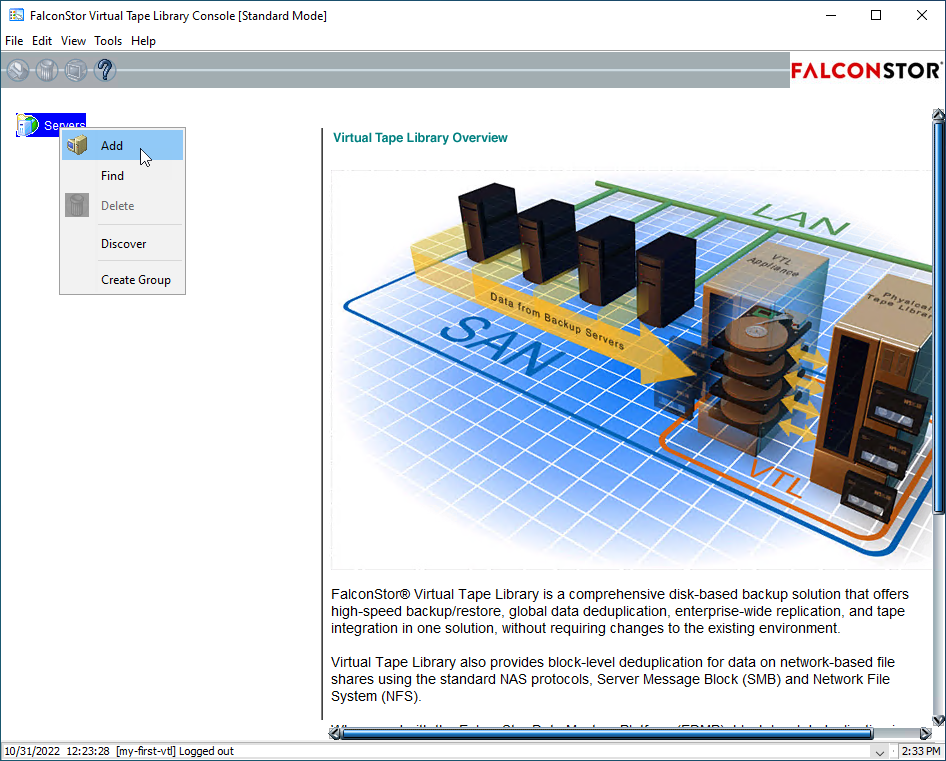Choose Discover in the context menu
This screenshot has height=761, width=946.
tap(122, 244)
